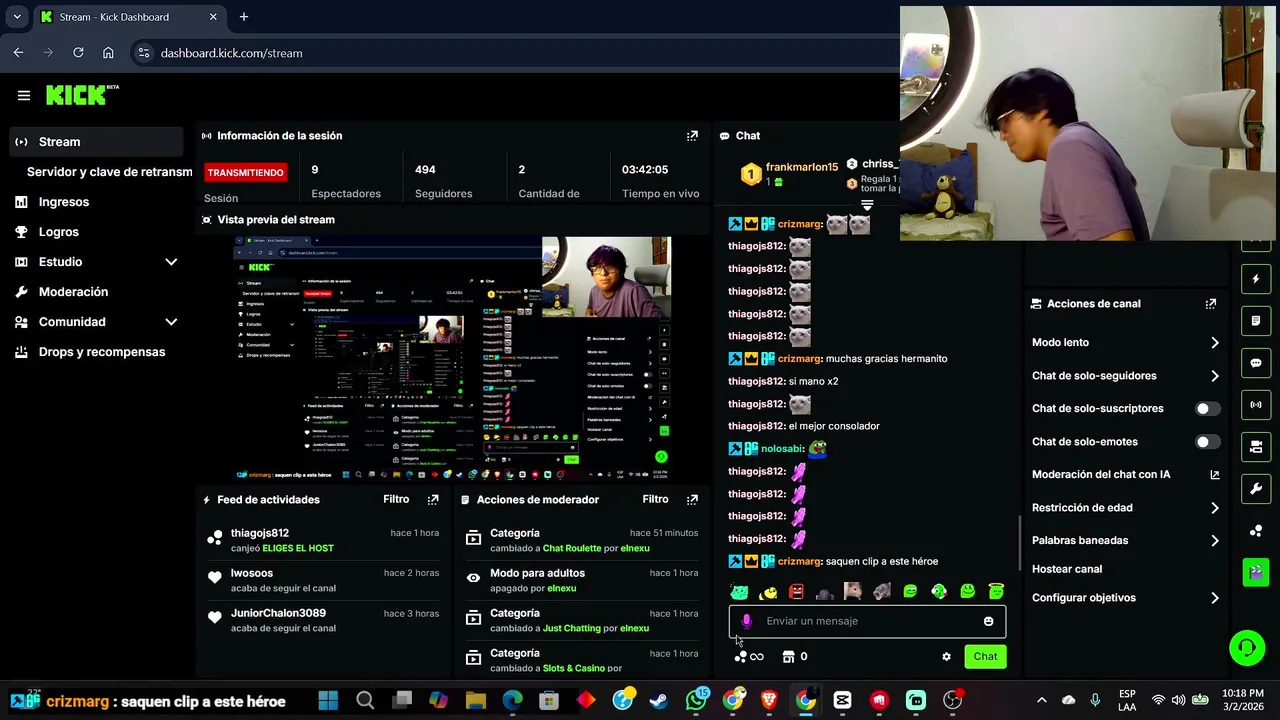
Task: Click username thiagojs812 in activity feed
Action: (x=260, y=533)
